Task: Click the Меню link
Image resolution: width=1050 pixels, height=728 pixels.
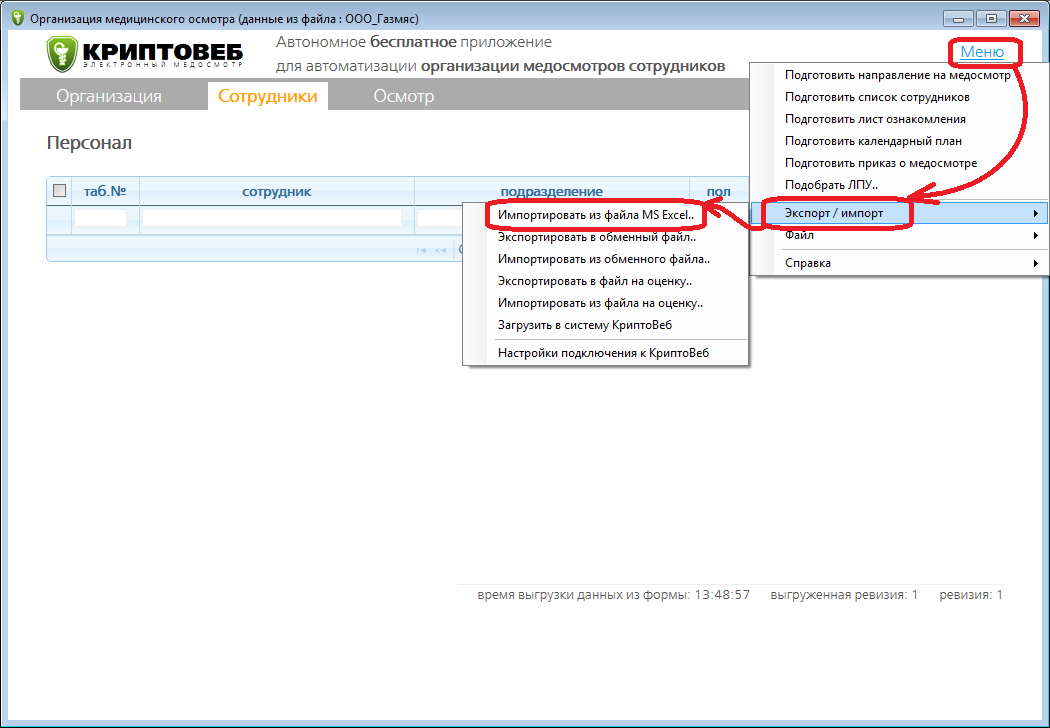Action: [981, 52]
